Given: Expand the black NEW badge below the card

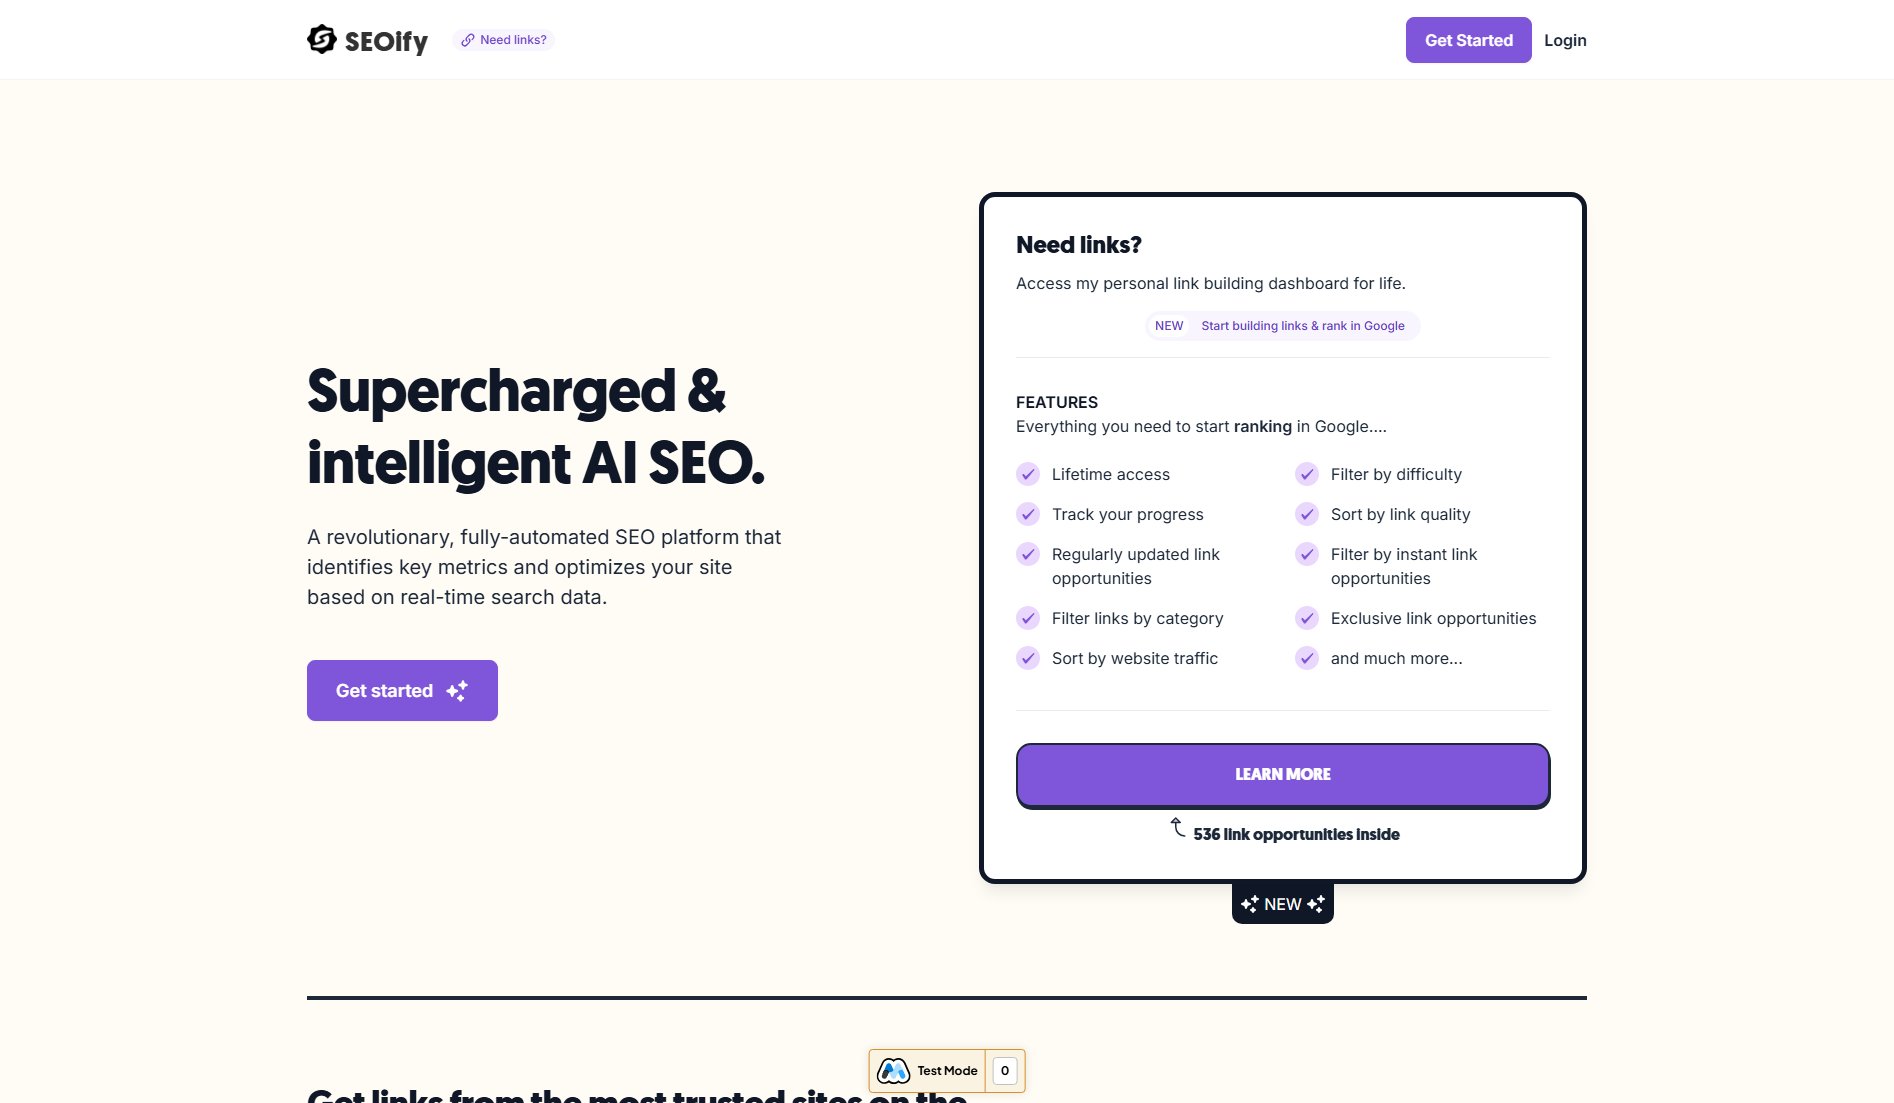Looking at the screenshot, I should tap(1282, 903).
